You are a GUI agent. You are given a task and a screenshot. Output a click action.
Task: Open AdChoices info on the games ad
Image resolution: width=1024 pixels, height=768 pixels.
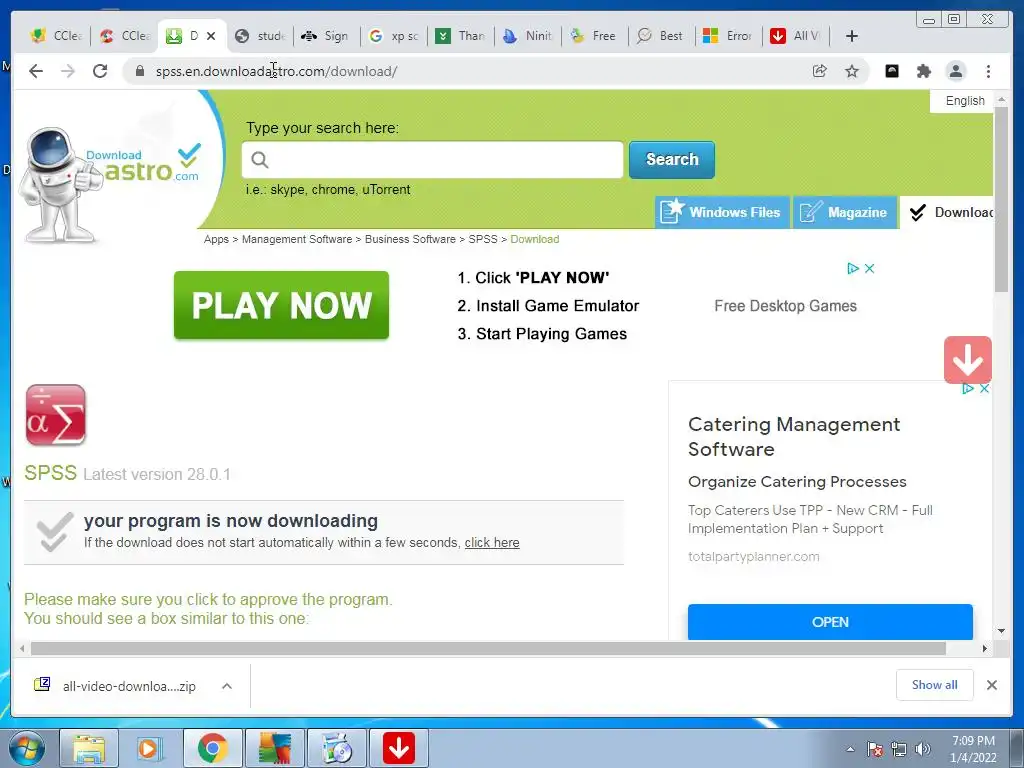(x=853, y=268)
